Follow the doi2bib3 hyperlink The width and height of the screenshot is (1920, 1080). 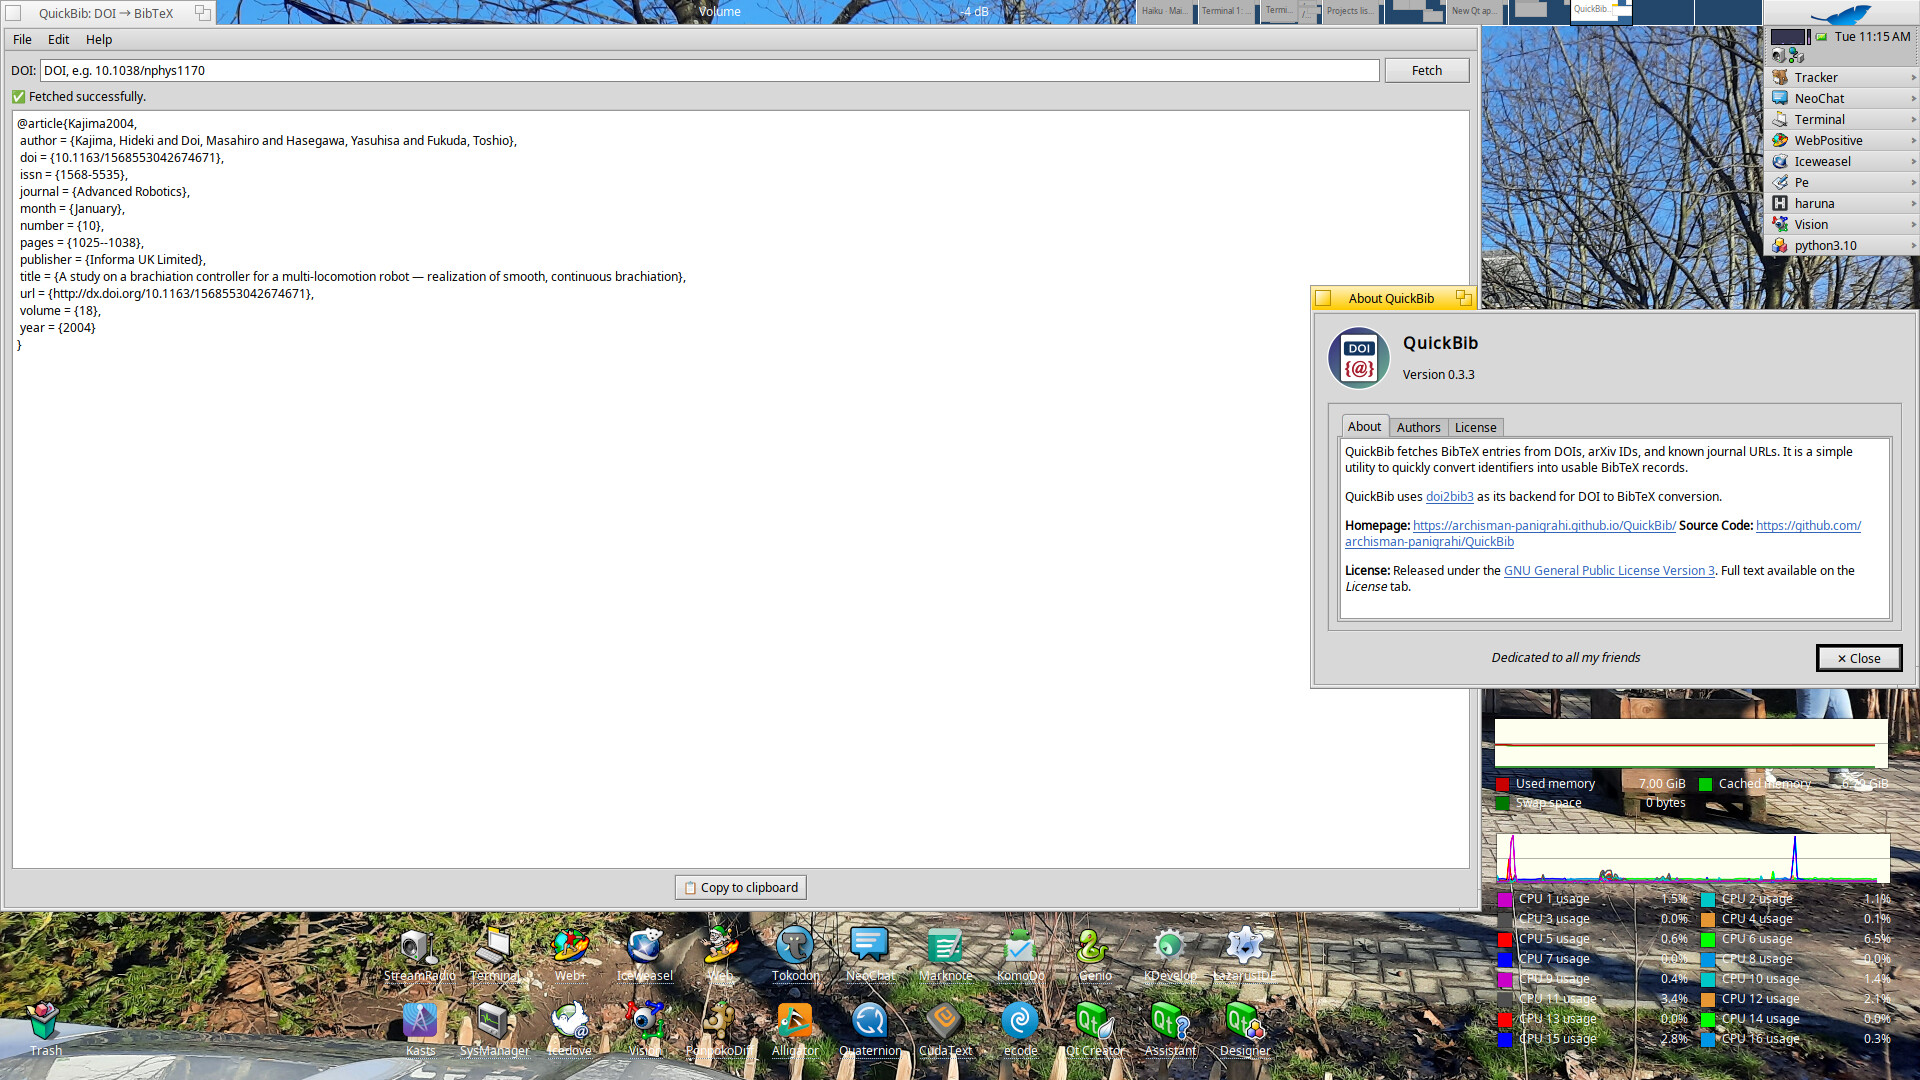(1449, 497)
